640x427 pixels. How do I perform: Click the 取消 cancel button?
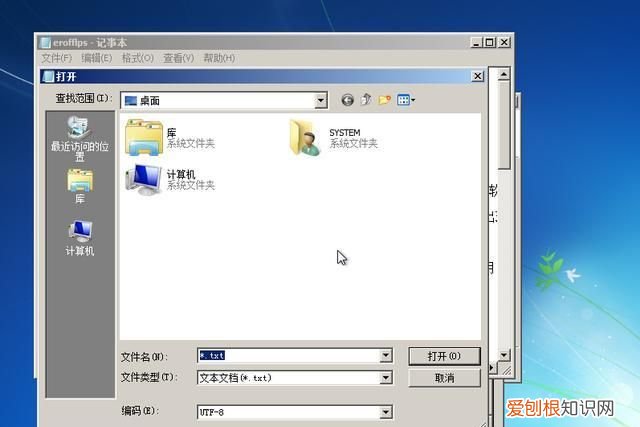click(x=444, y=378)
